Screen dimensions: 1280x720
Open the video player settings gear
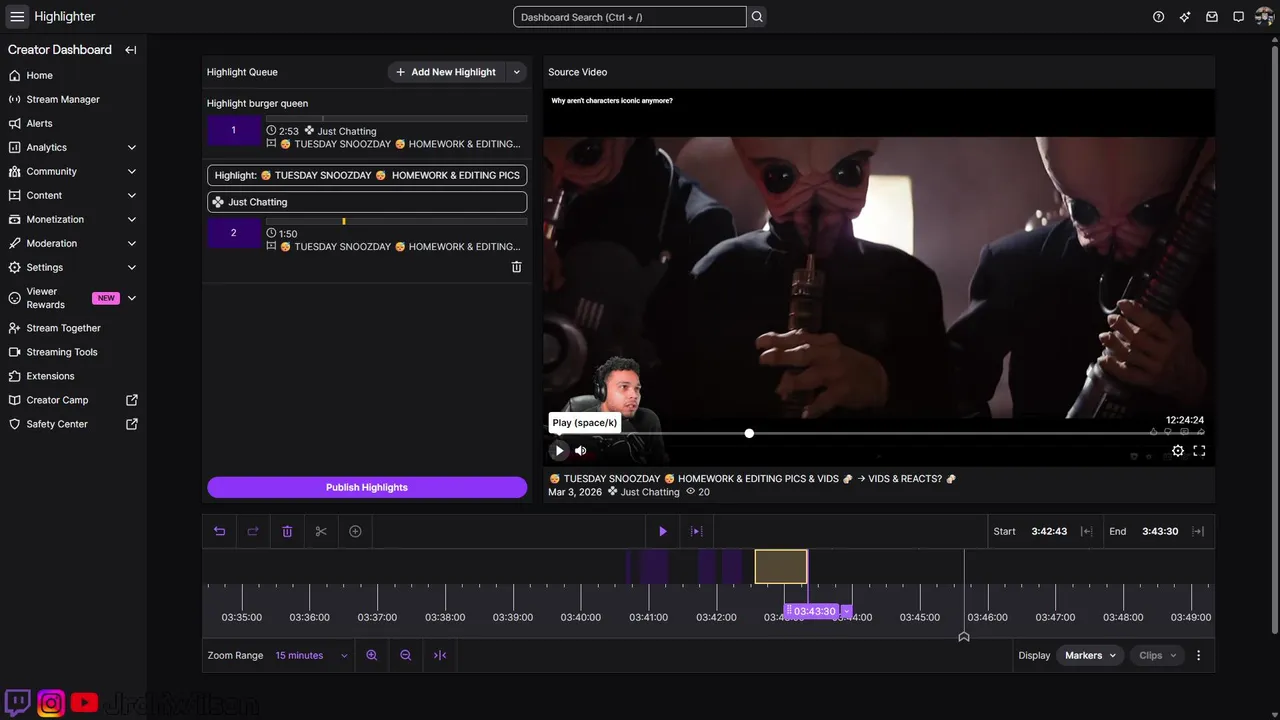(x=1178, y=451)
